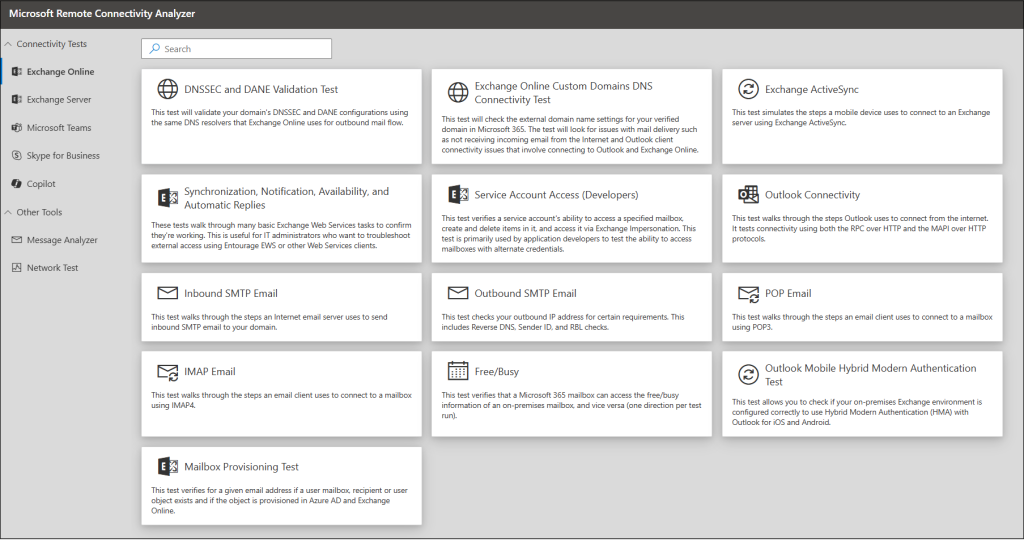Viewport: 1024px width, 540px height.
Task: Collapse the Connectivity Tests section
Action: 8,44
